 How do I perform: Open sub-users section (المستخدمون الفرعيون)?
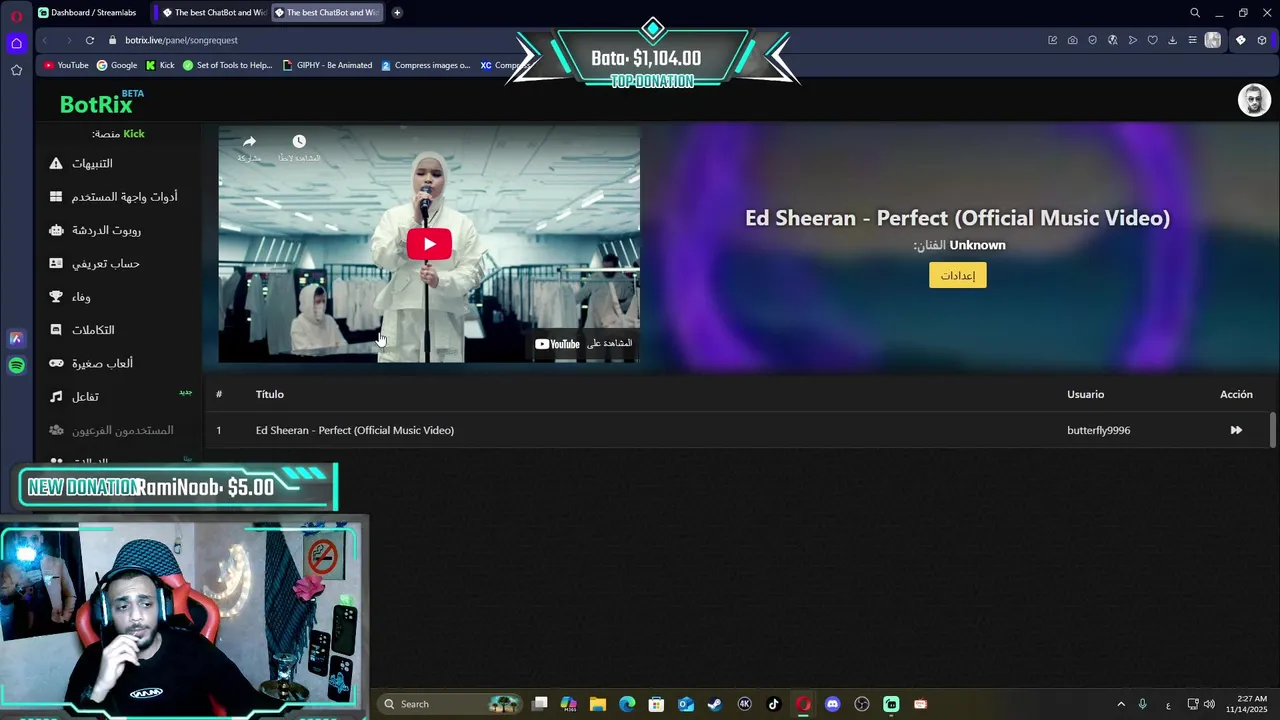pyautogui.click(x=122, y=430)
